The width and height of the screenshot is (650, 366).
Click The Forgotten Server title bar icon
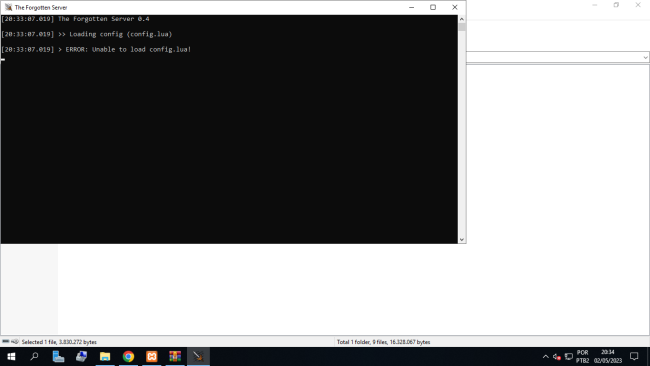pyautogui.click(x=8, y=7)
